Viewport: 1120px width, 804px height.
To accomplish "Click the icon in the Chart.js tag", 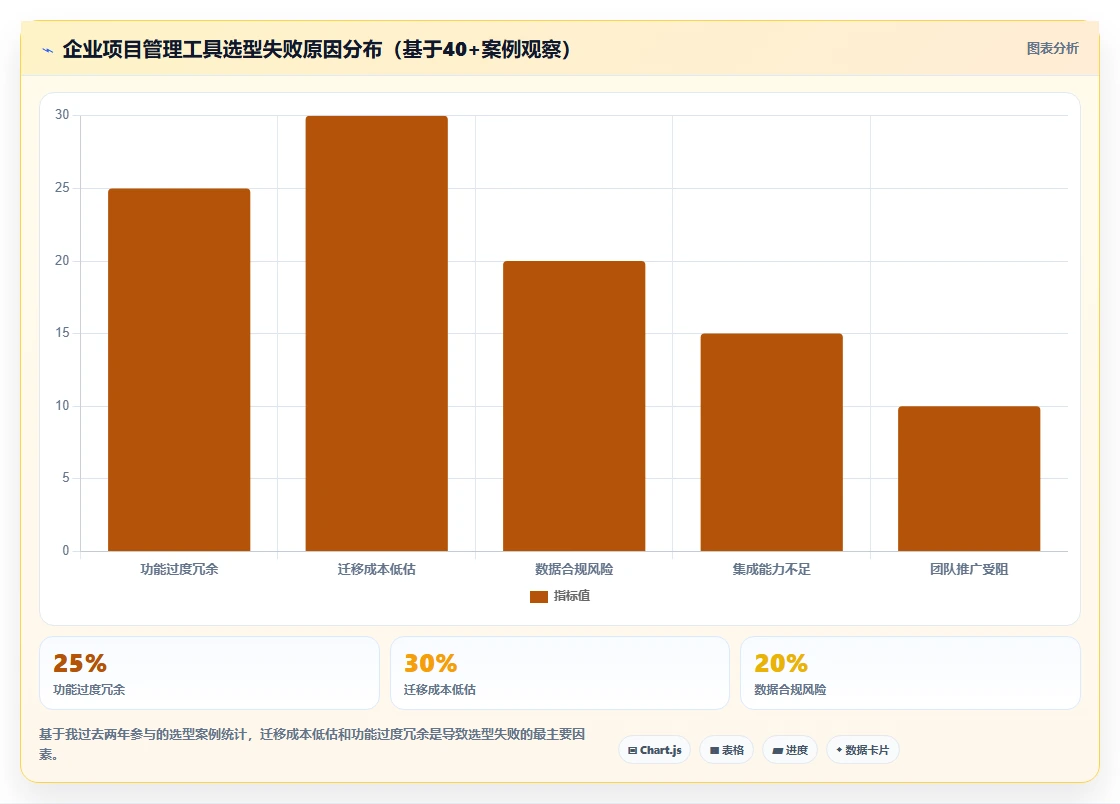I will 632,750.
